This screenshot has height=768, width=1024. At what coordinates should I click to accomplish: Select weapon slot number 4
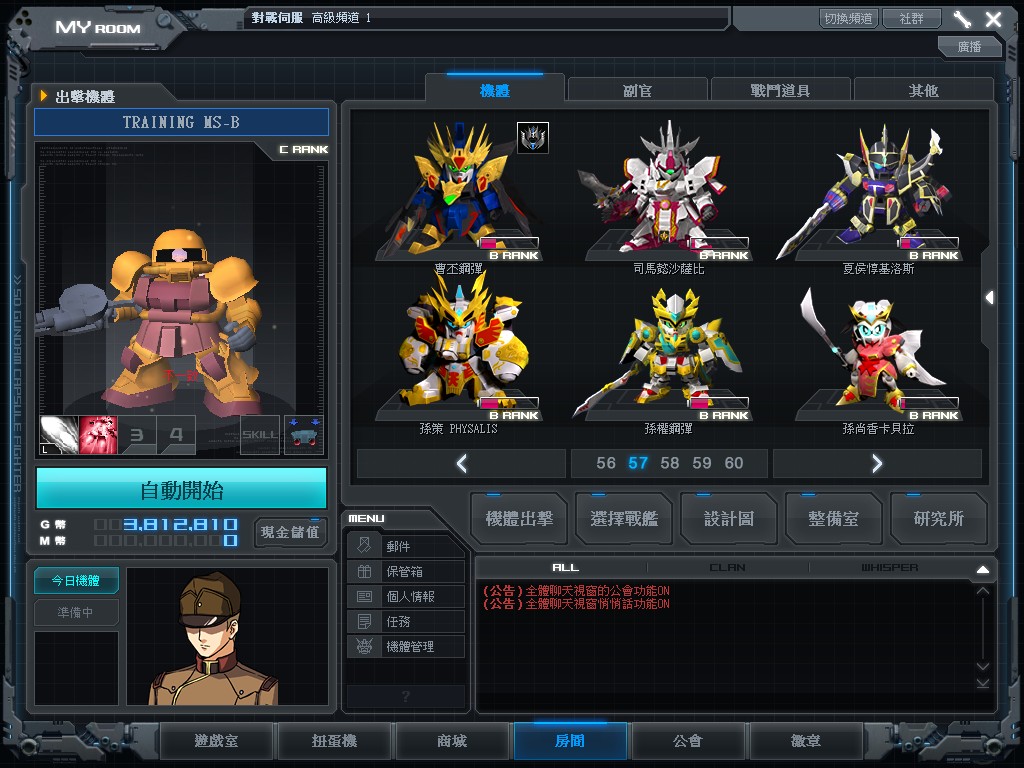(x=176, y=435)
